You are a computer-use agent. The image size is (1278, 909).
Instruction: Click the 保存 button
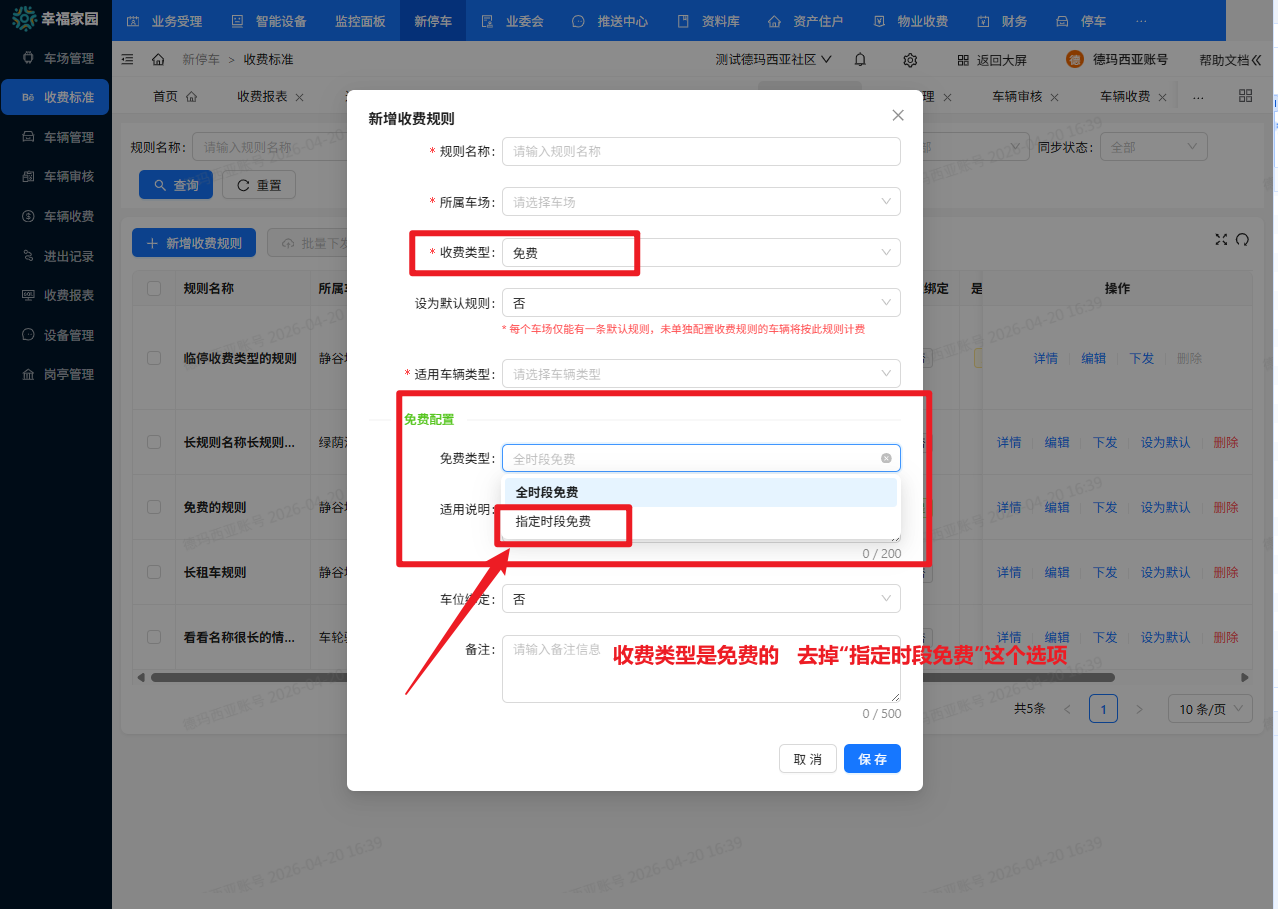(x=872, y=759)
